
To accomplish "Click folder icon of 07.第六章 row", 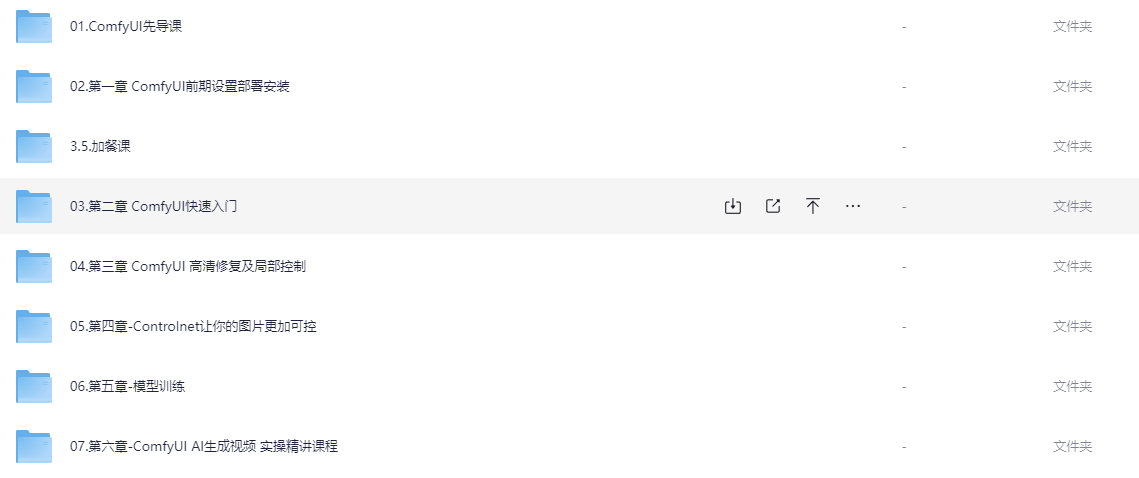I will tap(33, 446).
